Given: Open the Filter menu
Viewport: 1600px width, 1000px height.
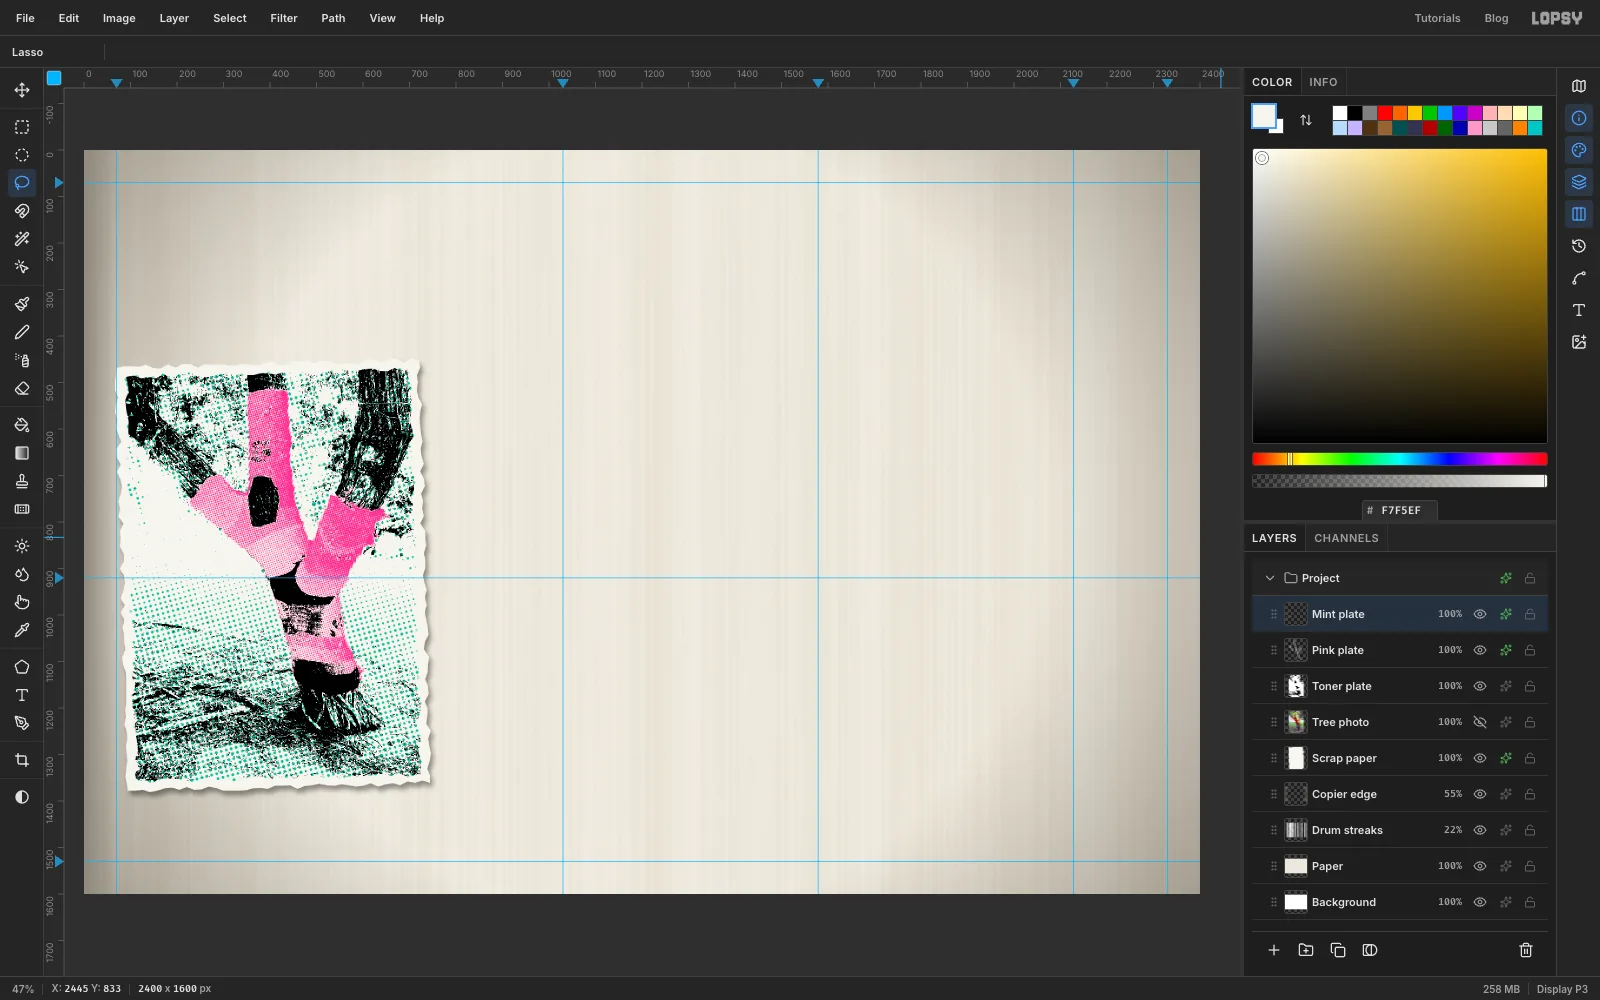Looking at the screenshot, I should pyautogui.click(x=284, y=18).
